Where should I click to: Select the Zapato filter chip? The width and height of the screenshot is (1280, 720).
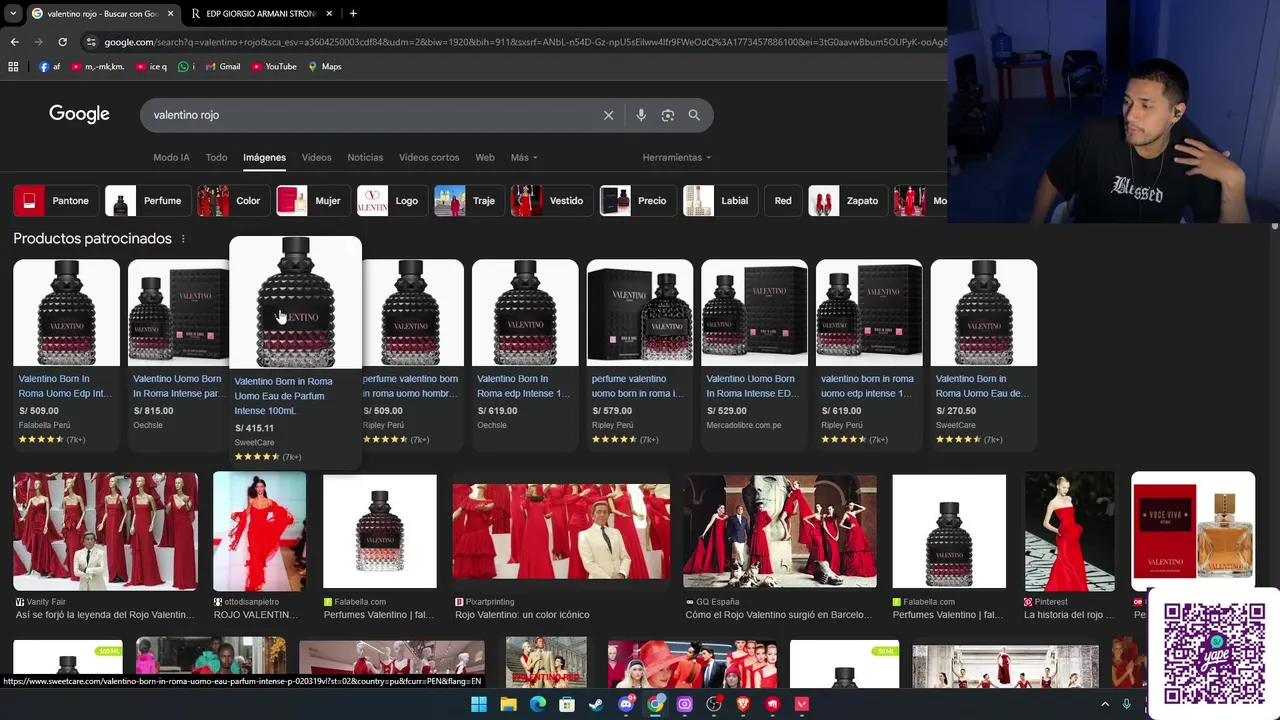[846, 201]
